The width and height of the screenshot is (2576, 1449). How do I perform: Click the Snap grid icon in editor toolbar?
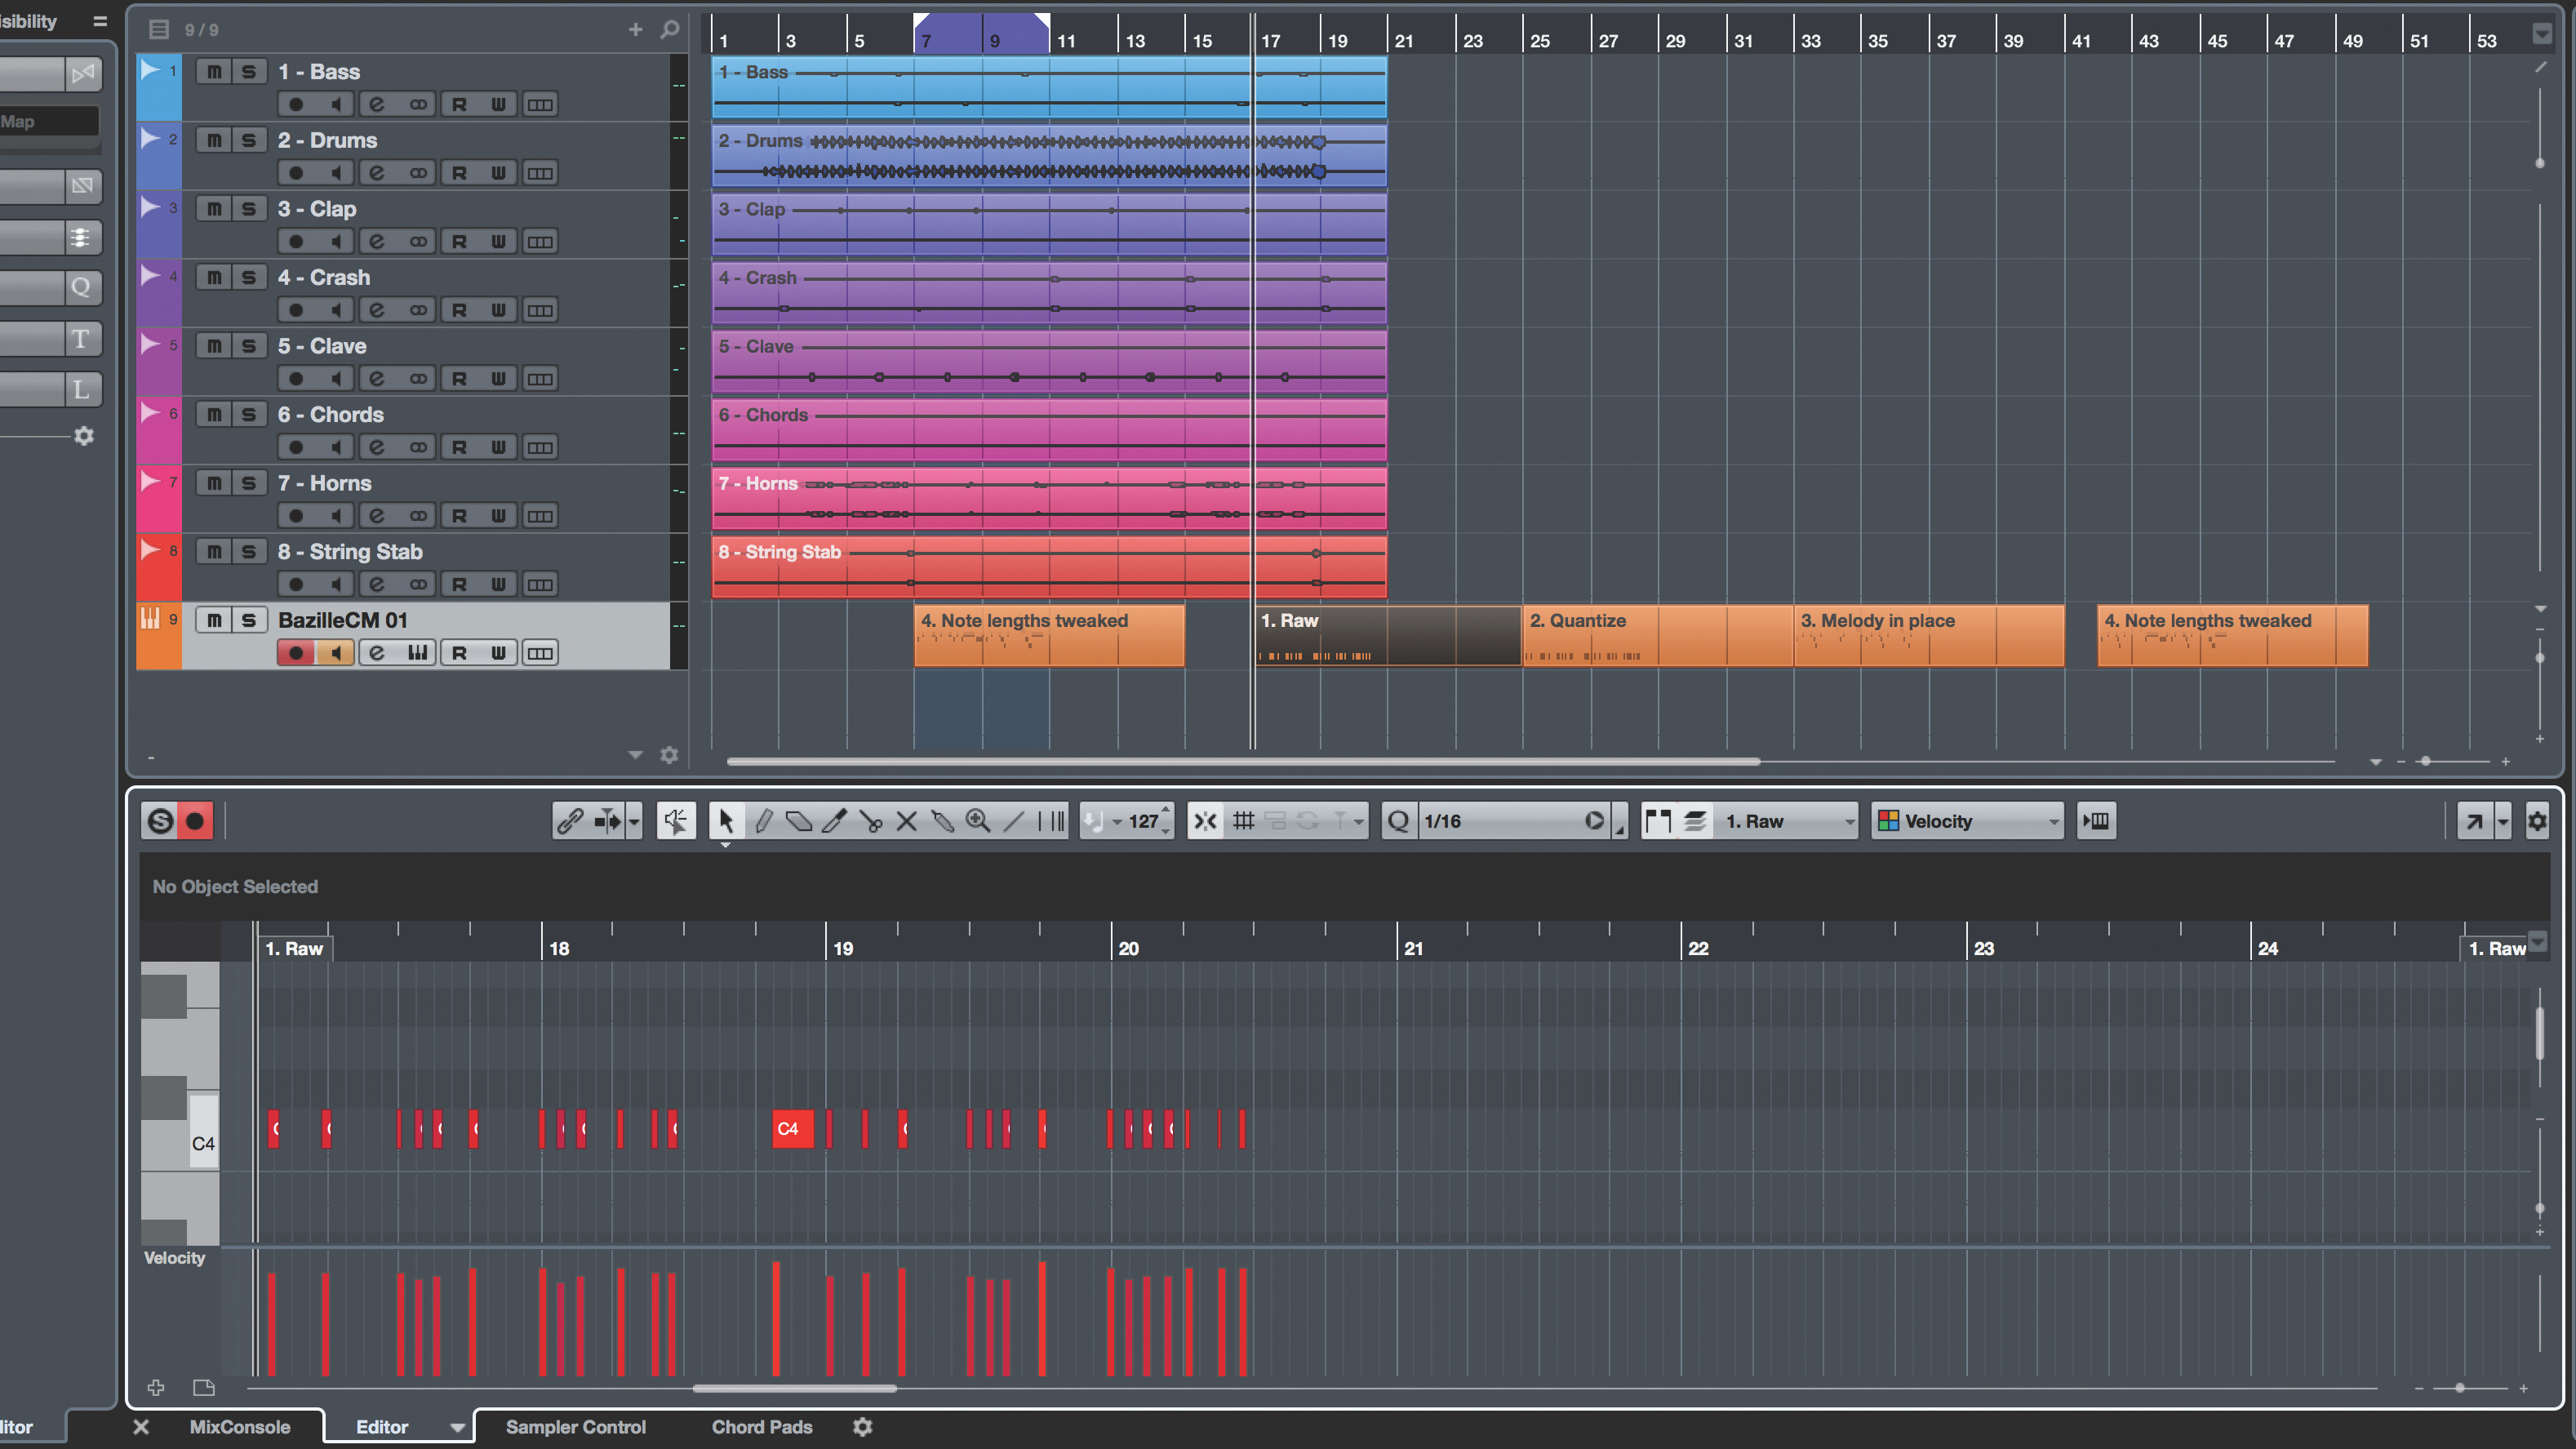(x=1243, y=821)
